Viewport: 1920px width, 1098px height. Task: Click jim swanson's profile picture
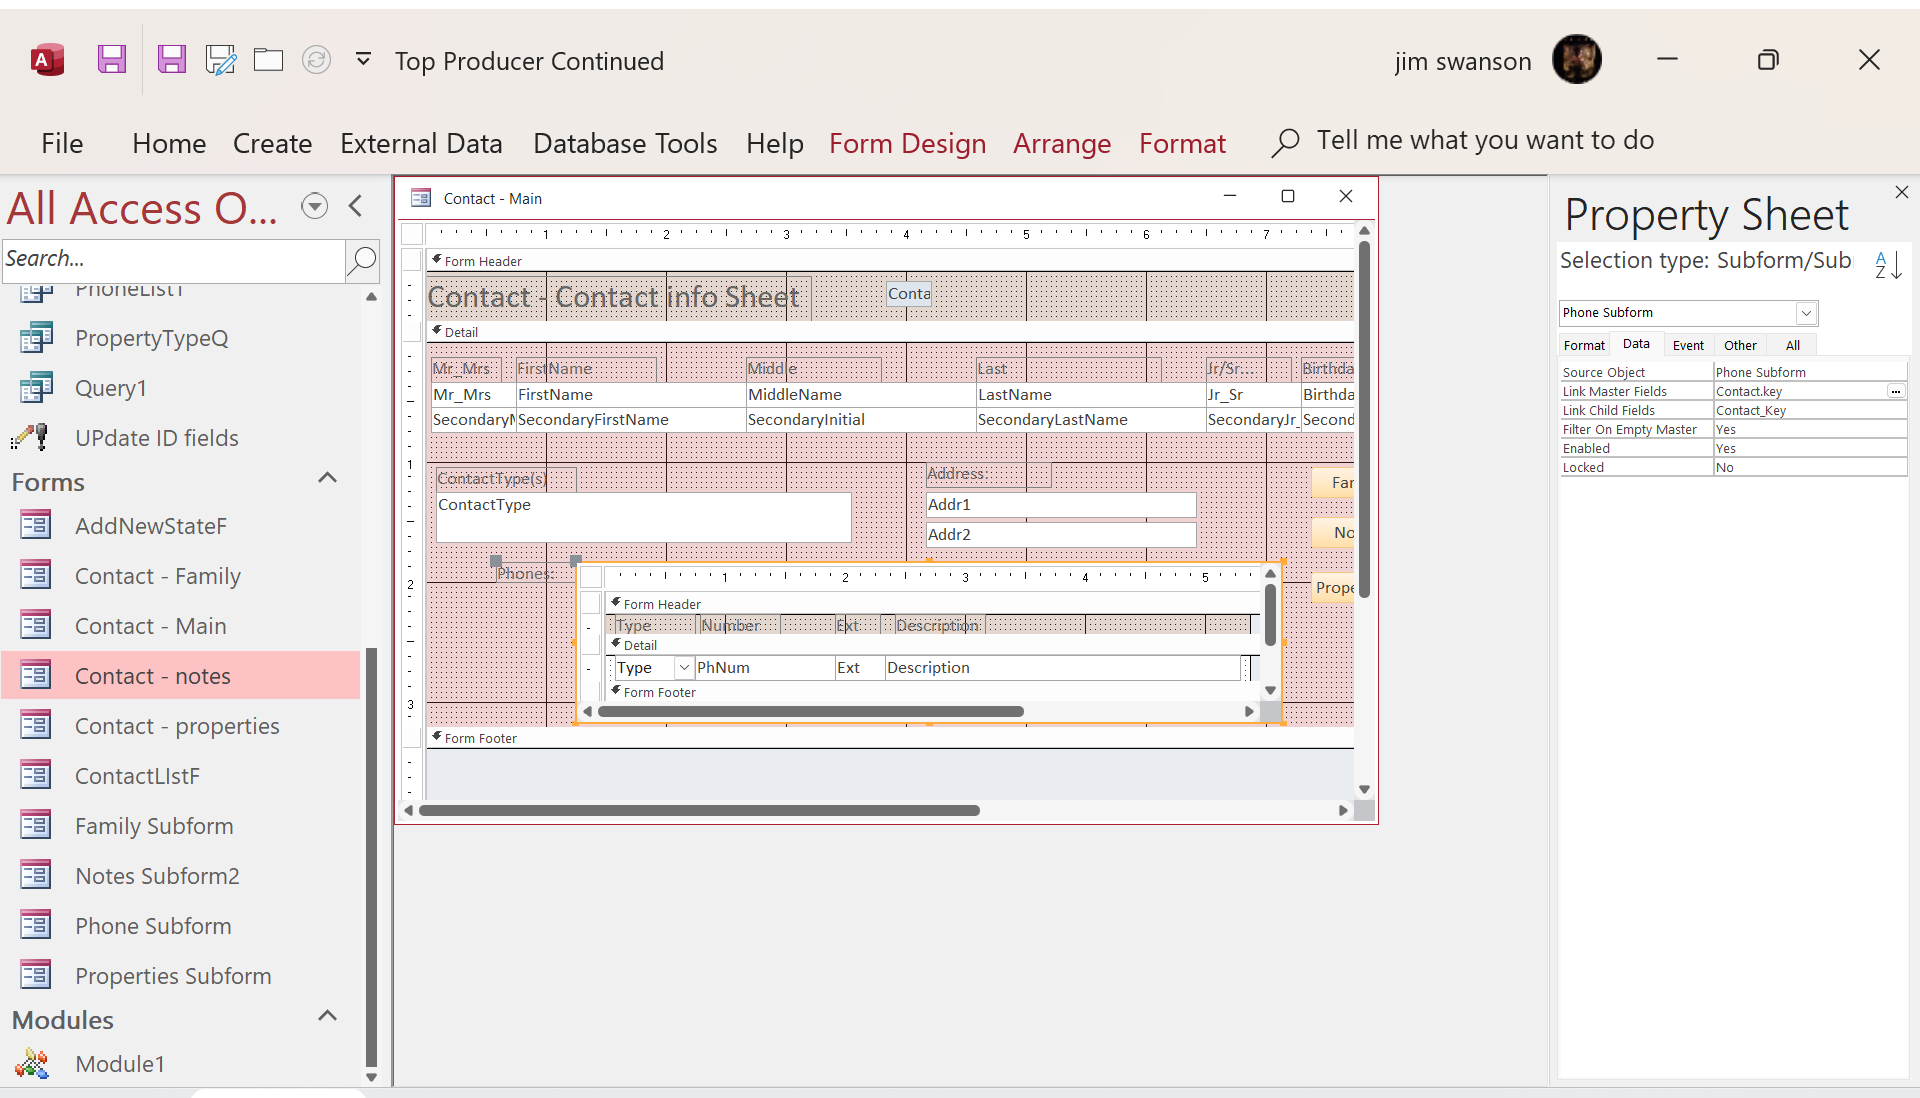coord(1577,59)
